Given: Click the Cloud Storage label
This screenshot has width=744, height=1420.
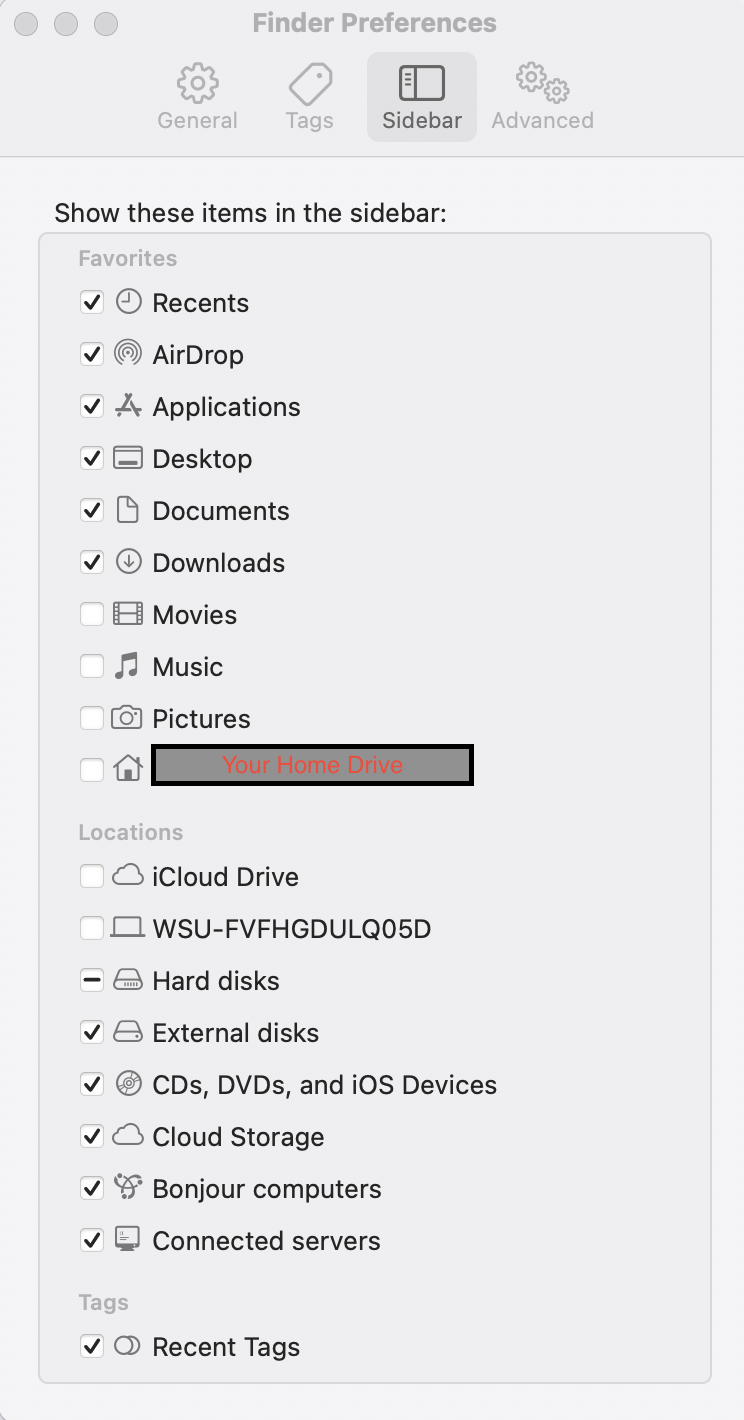Looking at the screenshot, I should click(x=238, y=1137).
